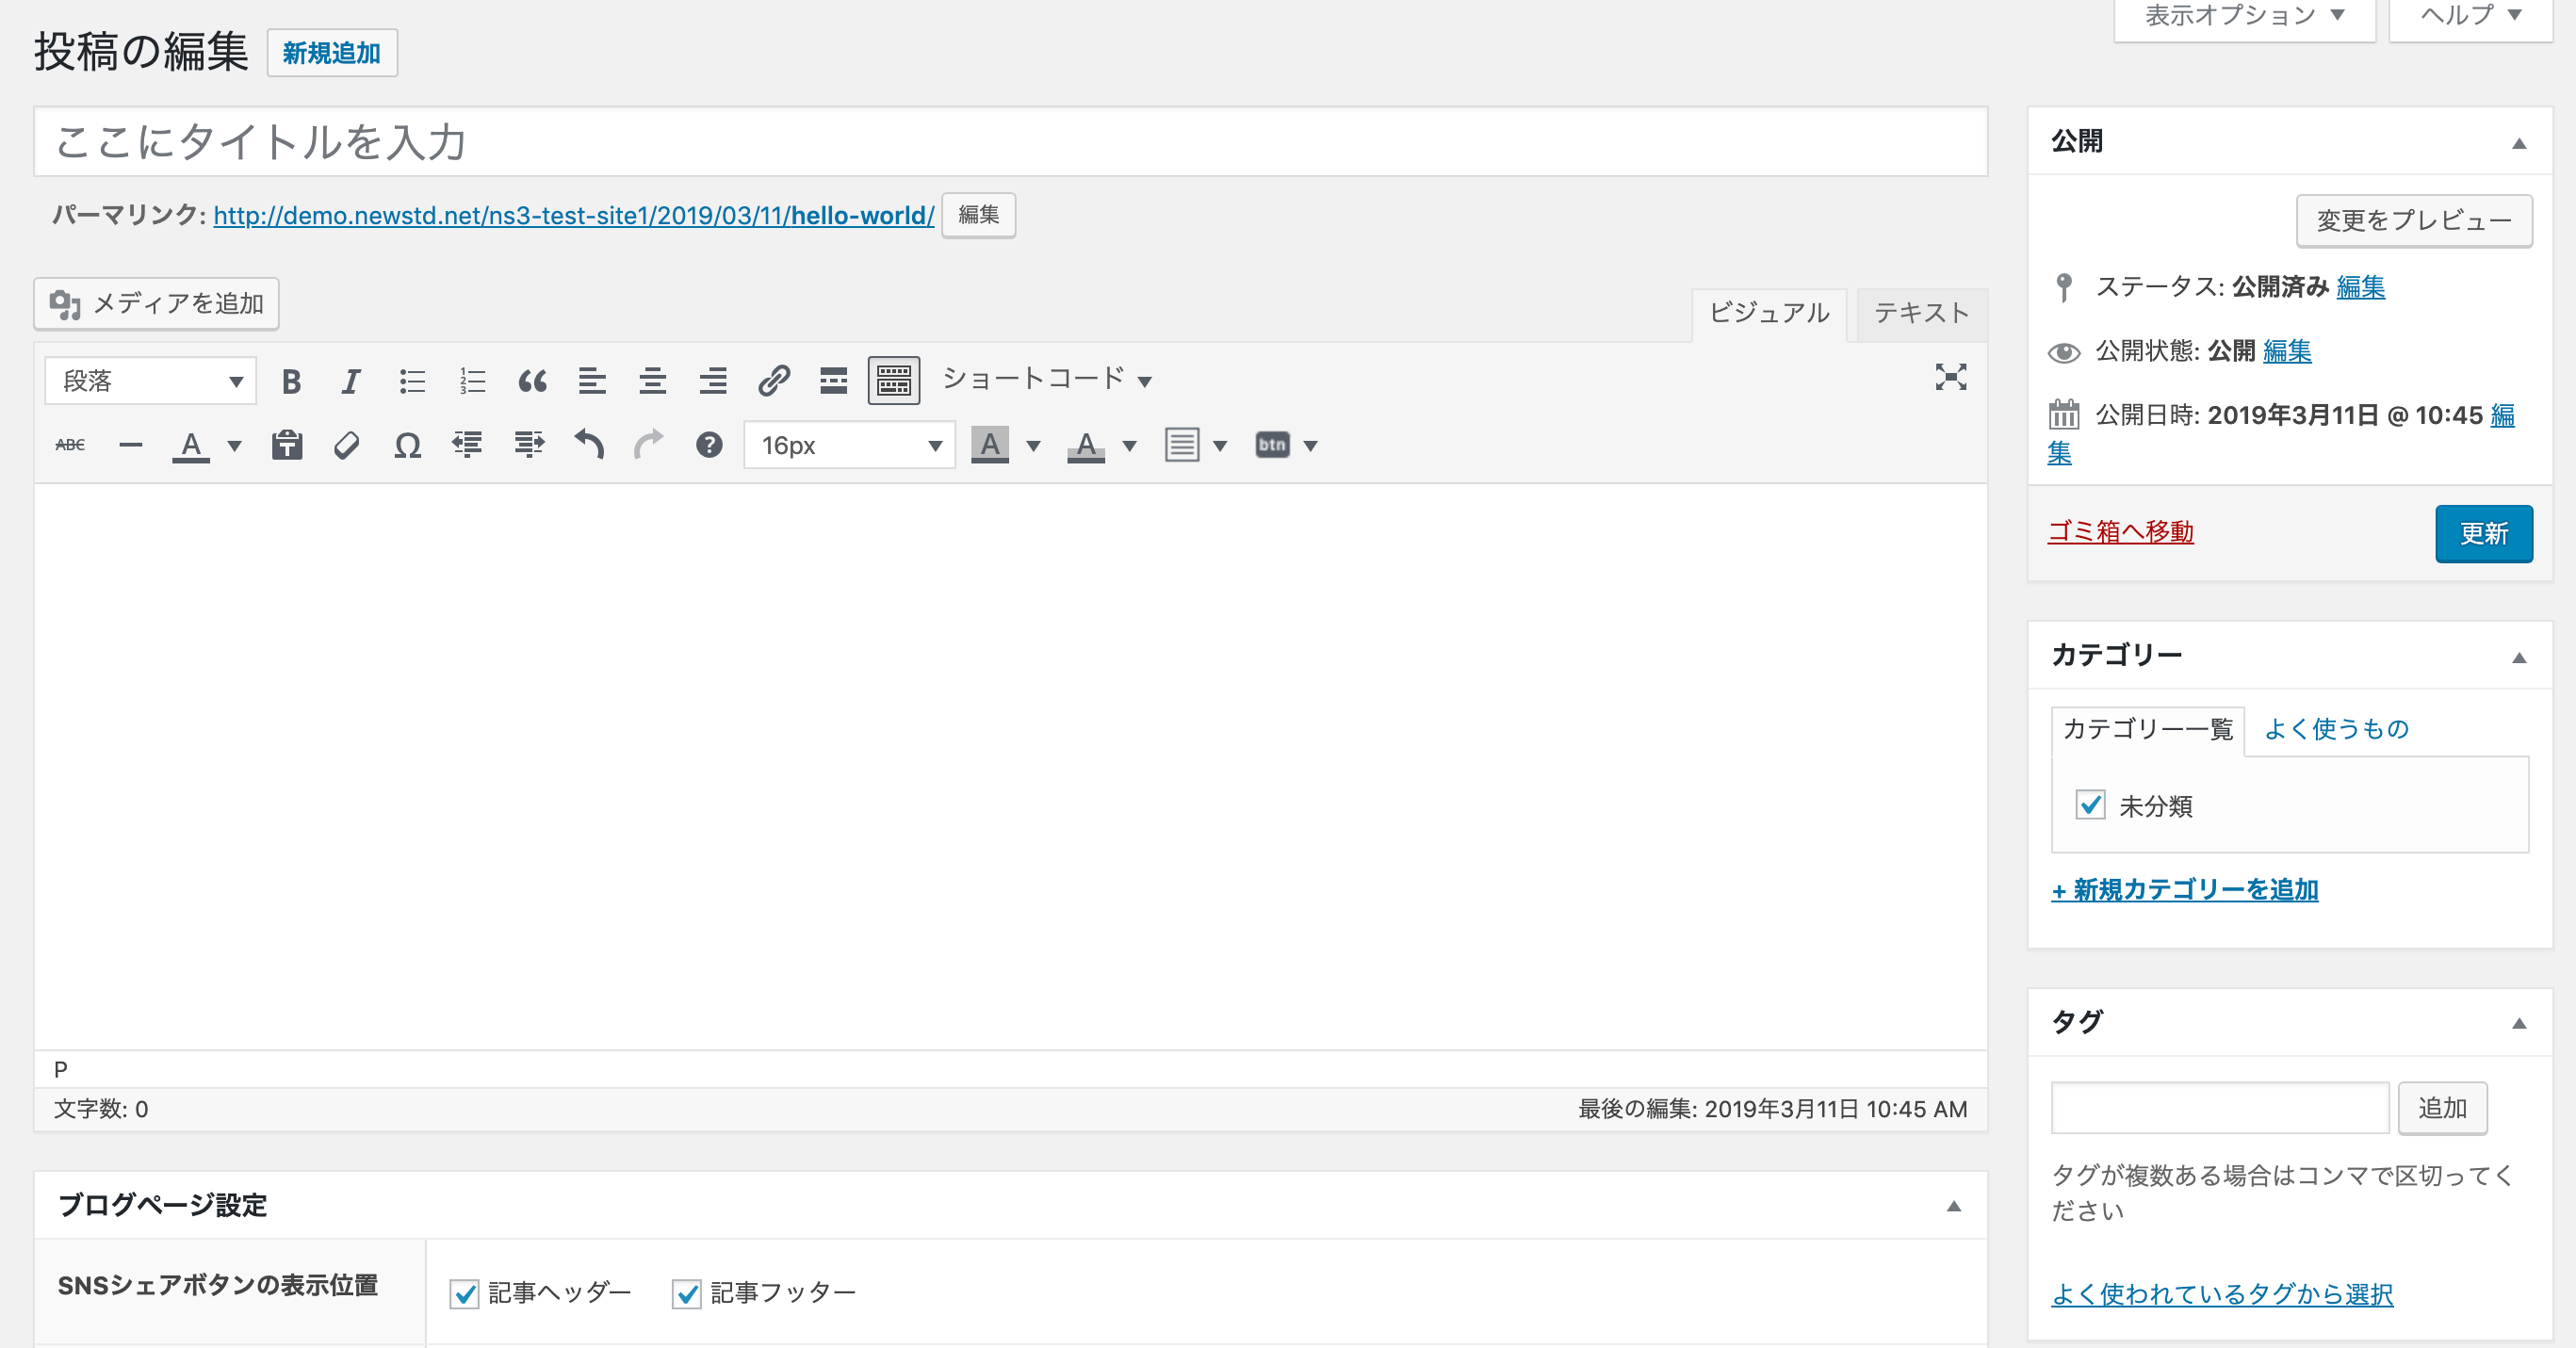Undo the last edit

(x=589, y=445)
